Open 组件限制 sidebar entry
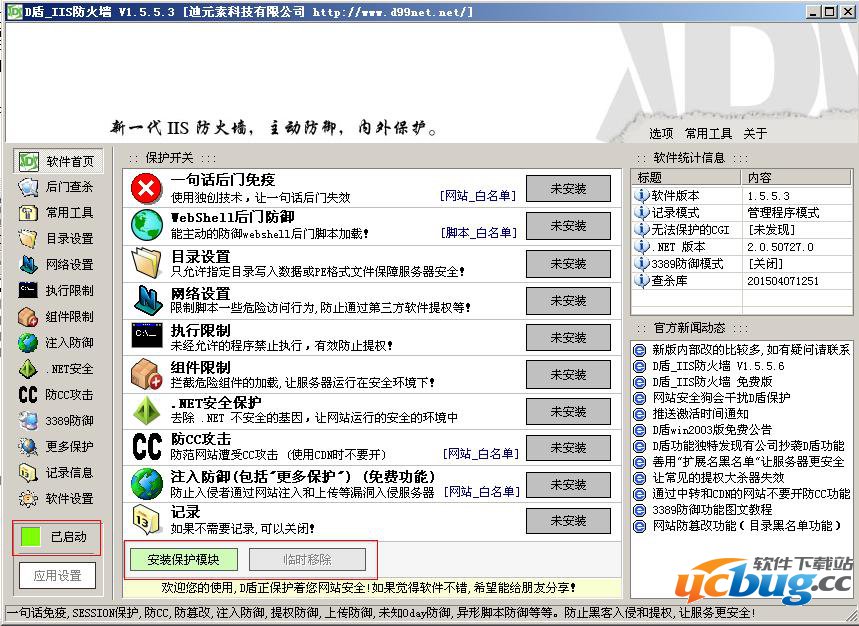The image size is (859, 626). (x=58, y=317)
